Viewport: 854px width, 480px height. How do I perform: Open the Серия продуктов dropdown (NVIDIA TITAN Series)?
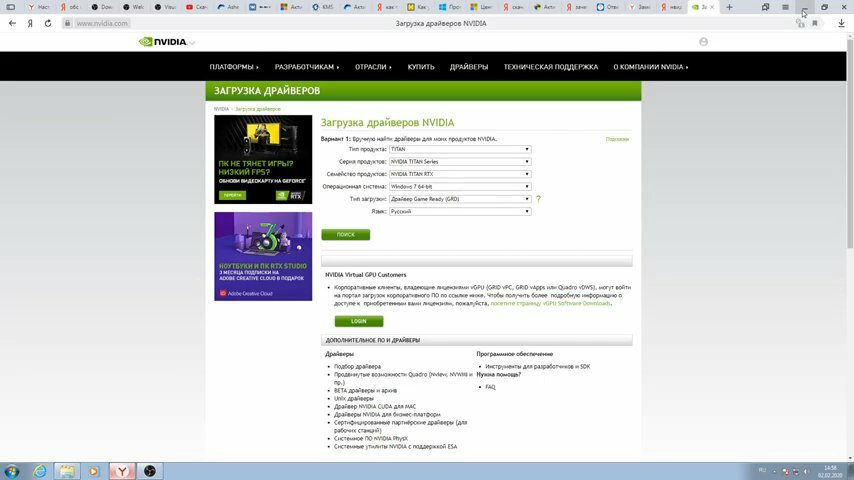coord(460,162)
